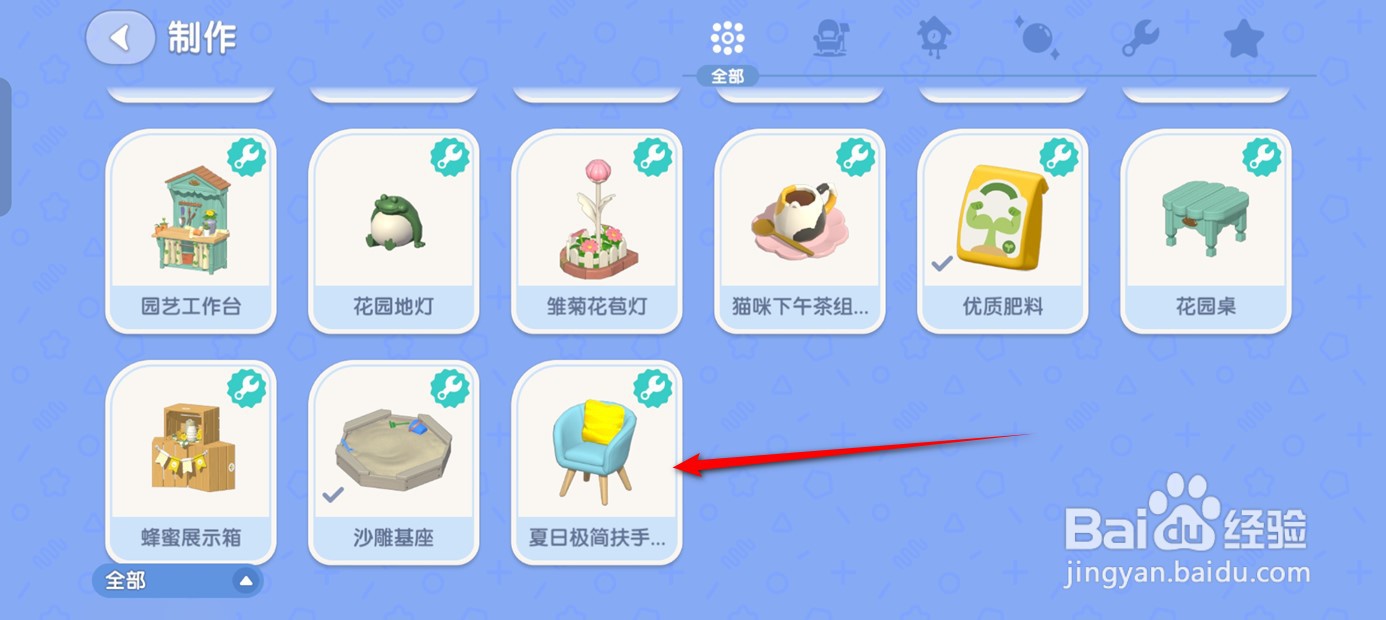Click the wrench badge on 花园桌 card

tap(1261, 157)
